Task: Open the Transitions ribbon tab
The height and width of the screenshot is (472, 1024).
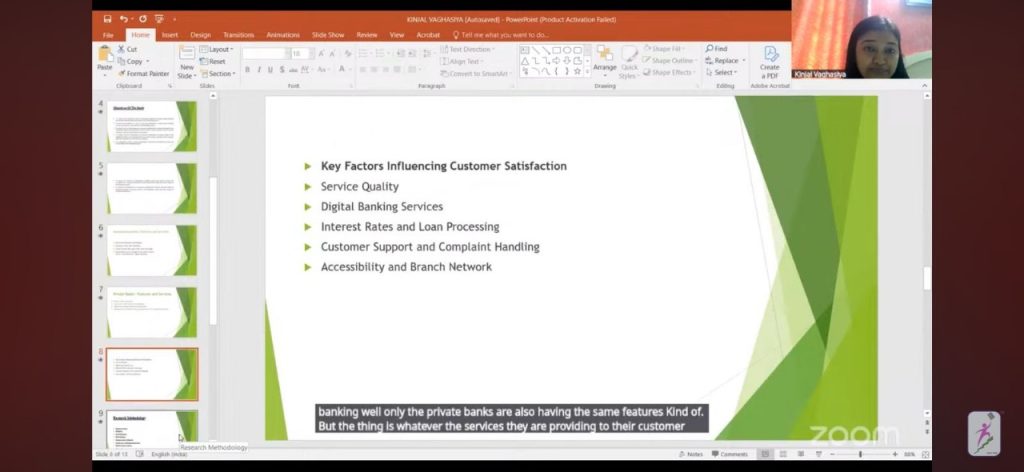Action: (x=238, y=35)
